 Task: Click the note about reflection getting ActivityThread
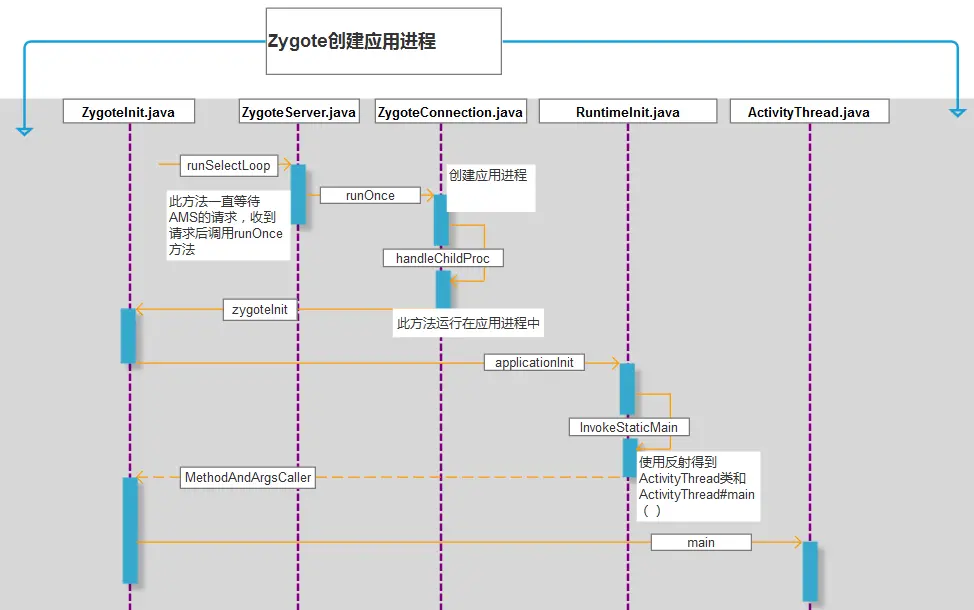[x=698, y=486]
